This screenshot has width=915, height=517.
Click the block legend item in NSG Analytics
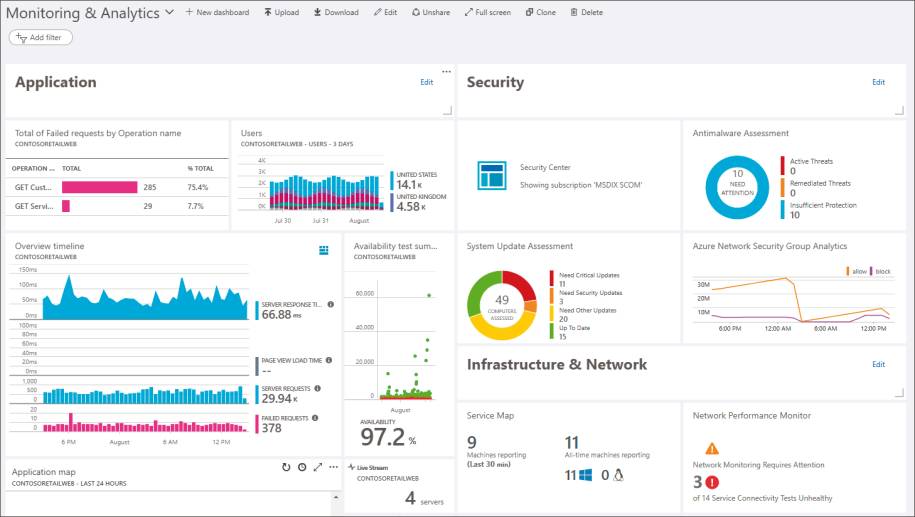[881, 271]
